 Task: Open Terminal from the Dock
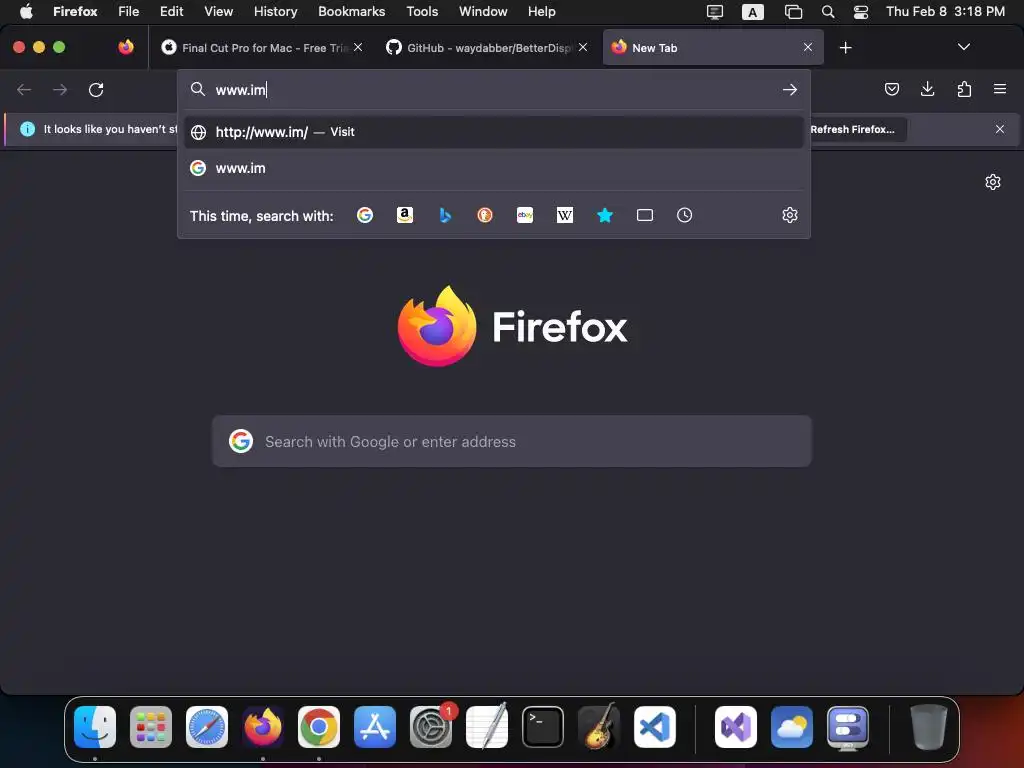543,726
